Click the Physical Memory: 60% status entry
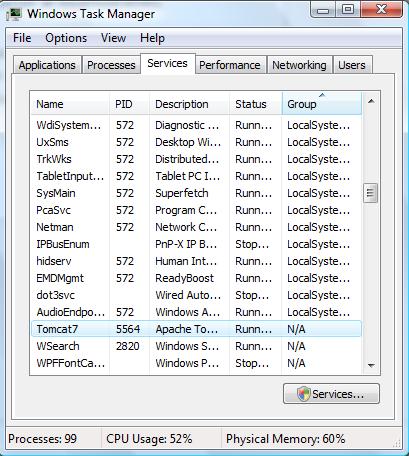The image size is (409, 456). (x=286, y=439)
